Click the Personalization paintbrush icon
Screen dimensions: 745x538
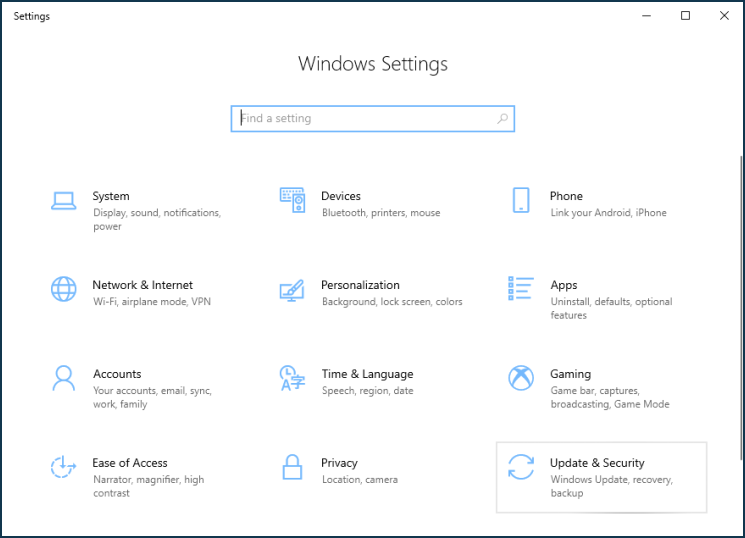click(x=292, y=290)
